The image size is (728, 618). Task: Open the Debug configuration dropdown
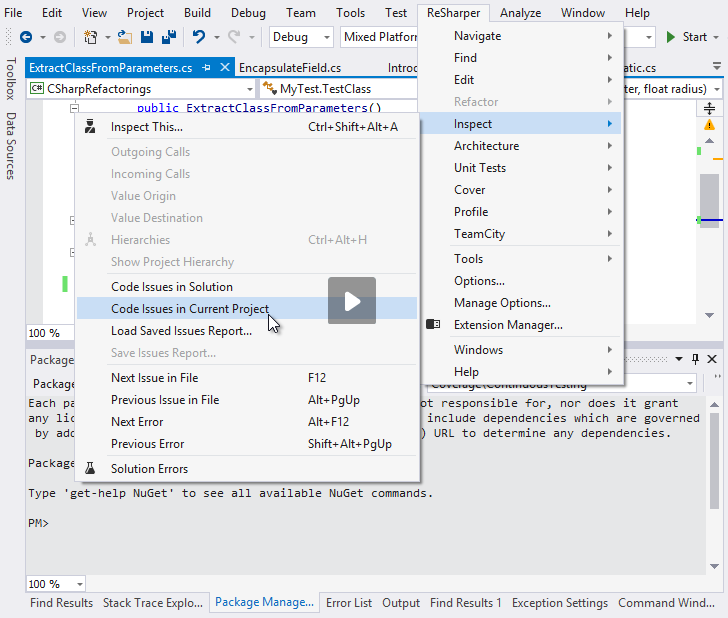click(301, 37)
